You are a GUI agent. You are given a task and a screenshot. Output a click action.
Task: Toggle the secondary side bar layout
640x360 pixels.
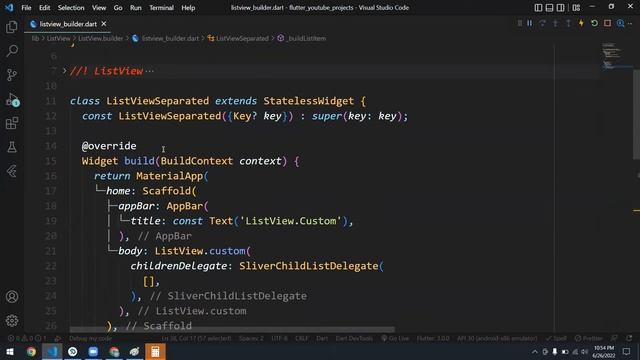560,7
